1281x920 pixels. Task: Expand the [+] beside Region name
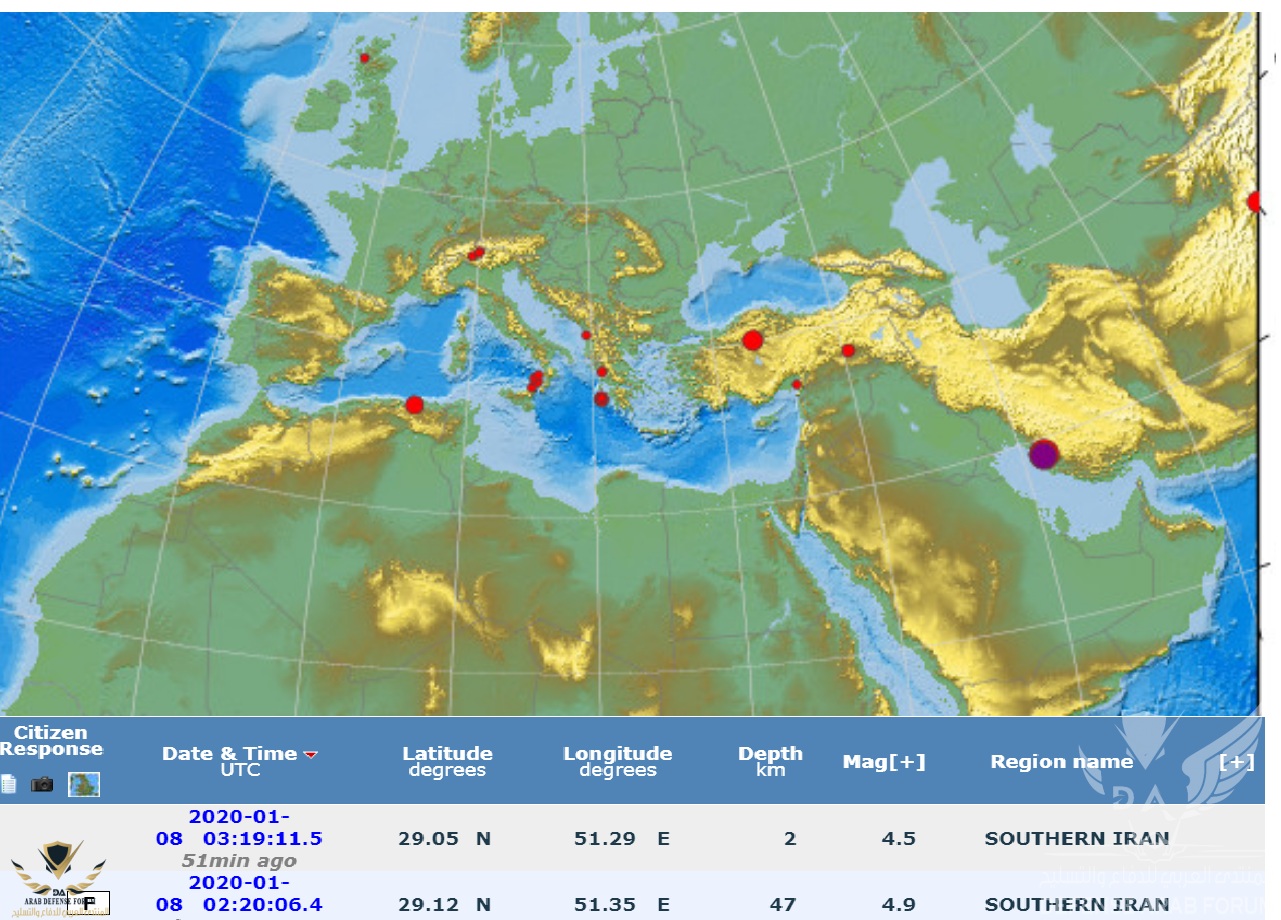tap(1236, 762)
